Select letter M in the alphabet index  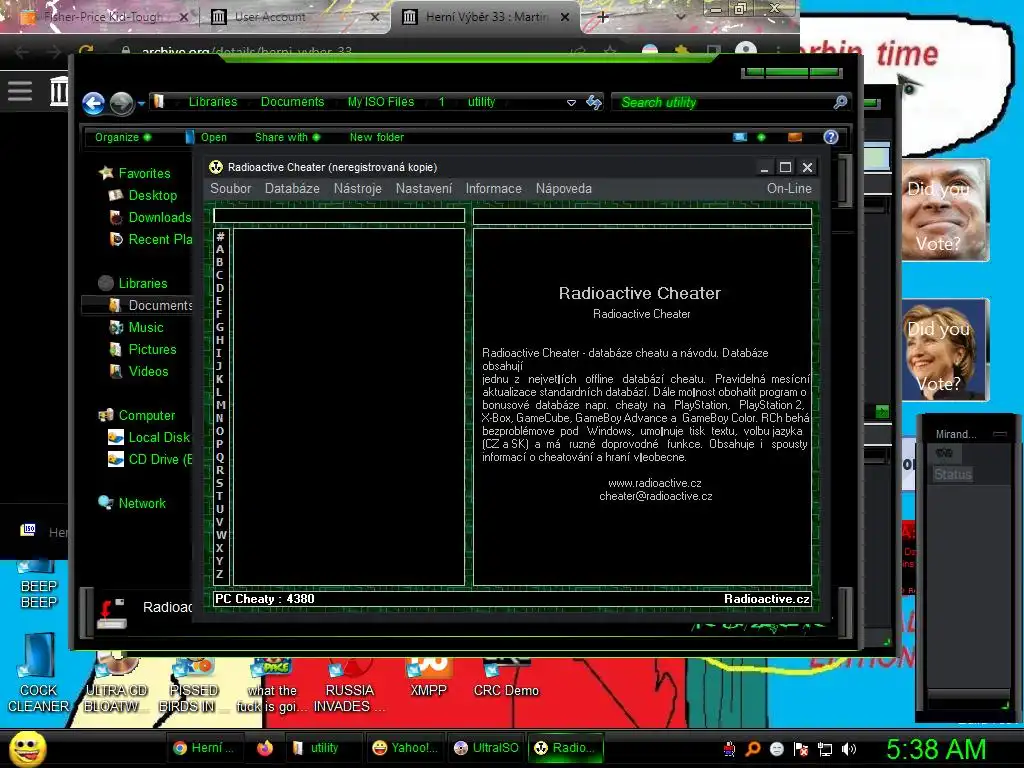220,405
